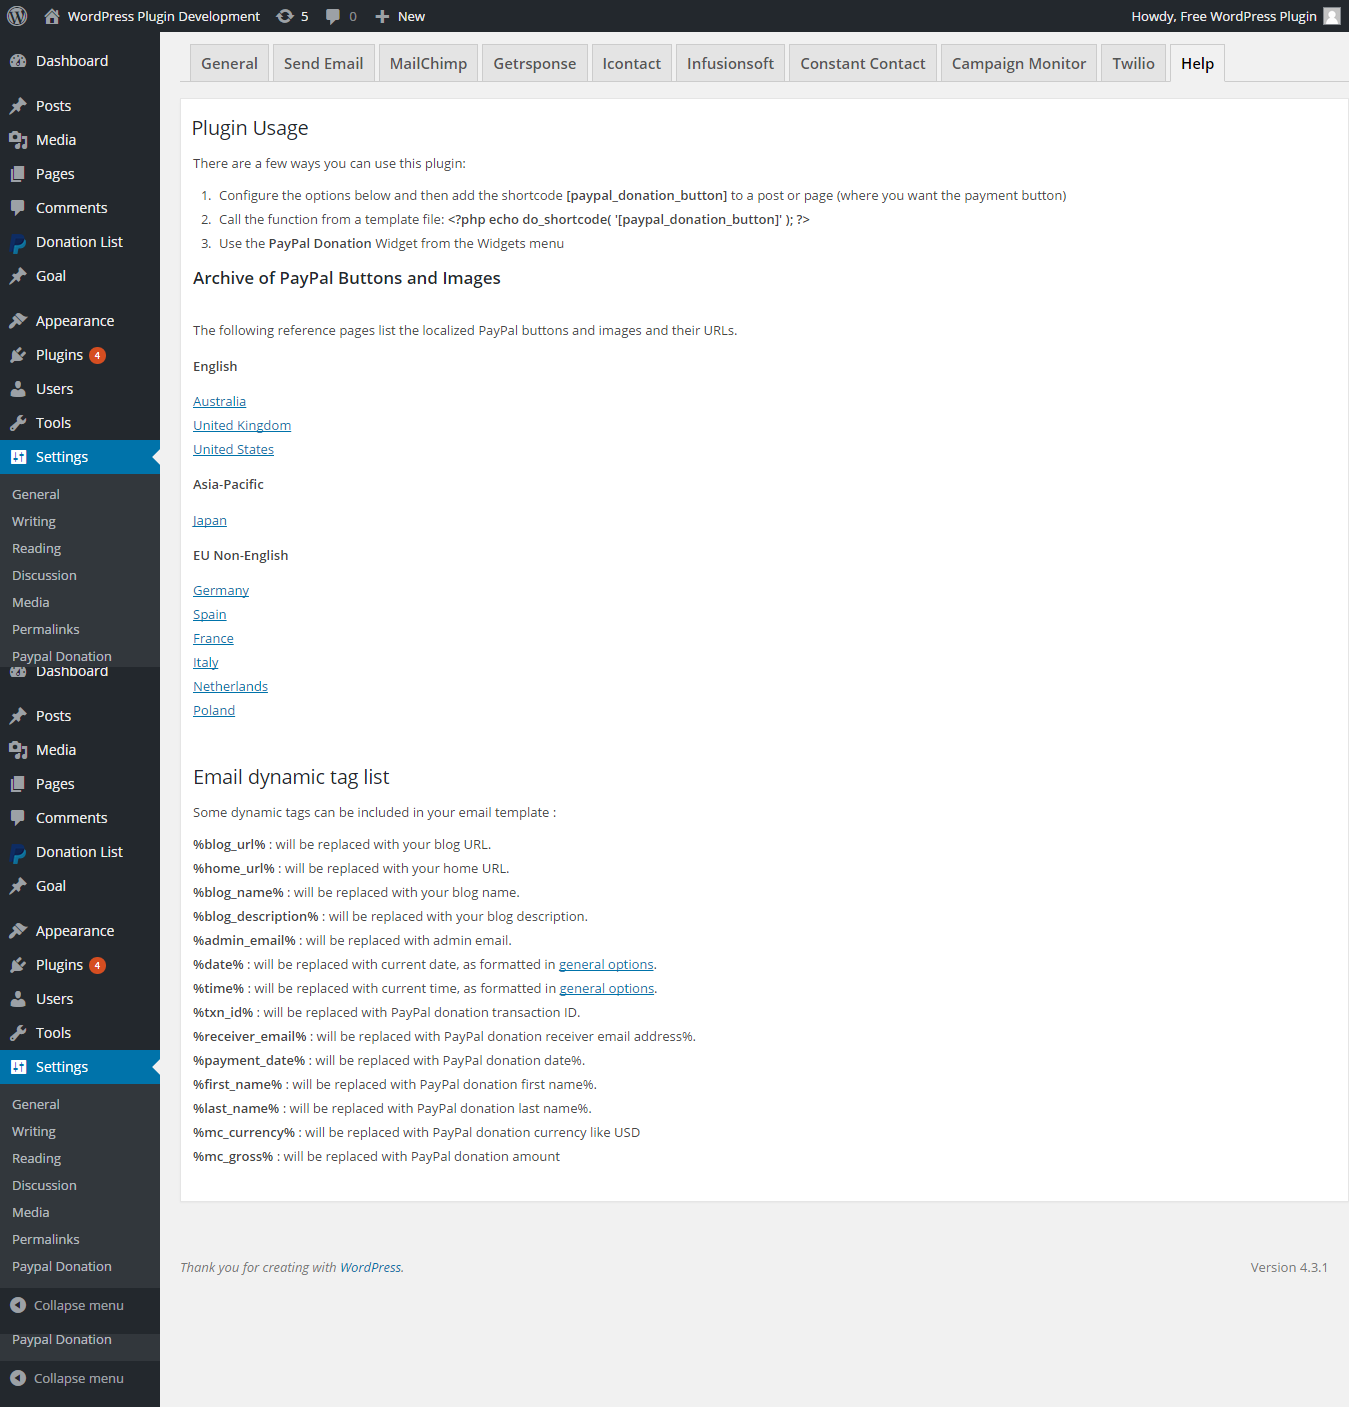The width and height of the screenshot is (1349, 1407).
Task: Click the Goal pin icon in the upper sidebar menu
Action: click(x=18, y=276)
